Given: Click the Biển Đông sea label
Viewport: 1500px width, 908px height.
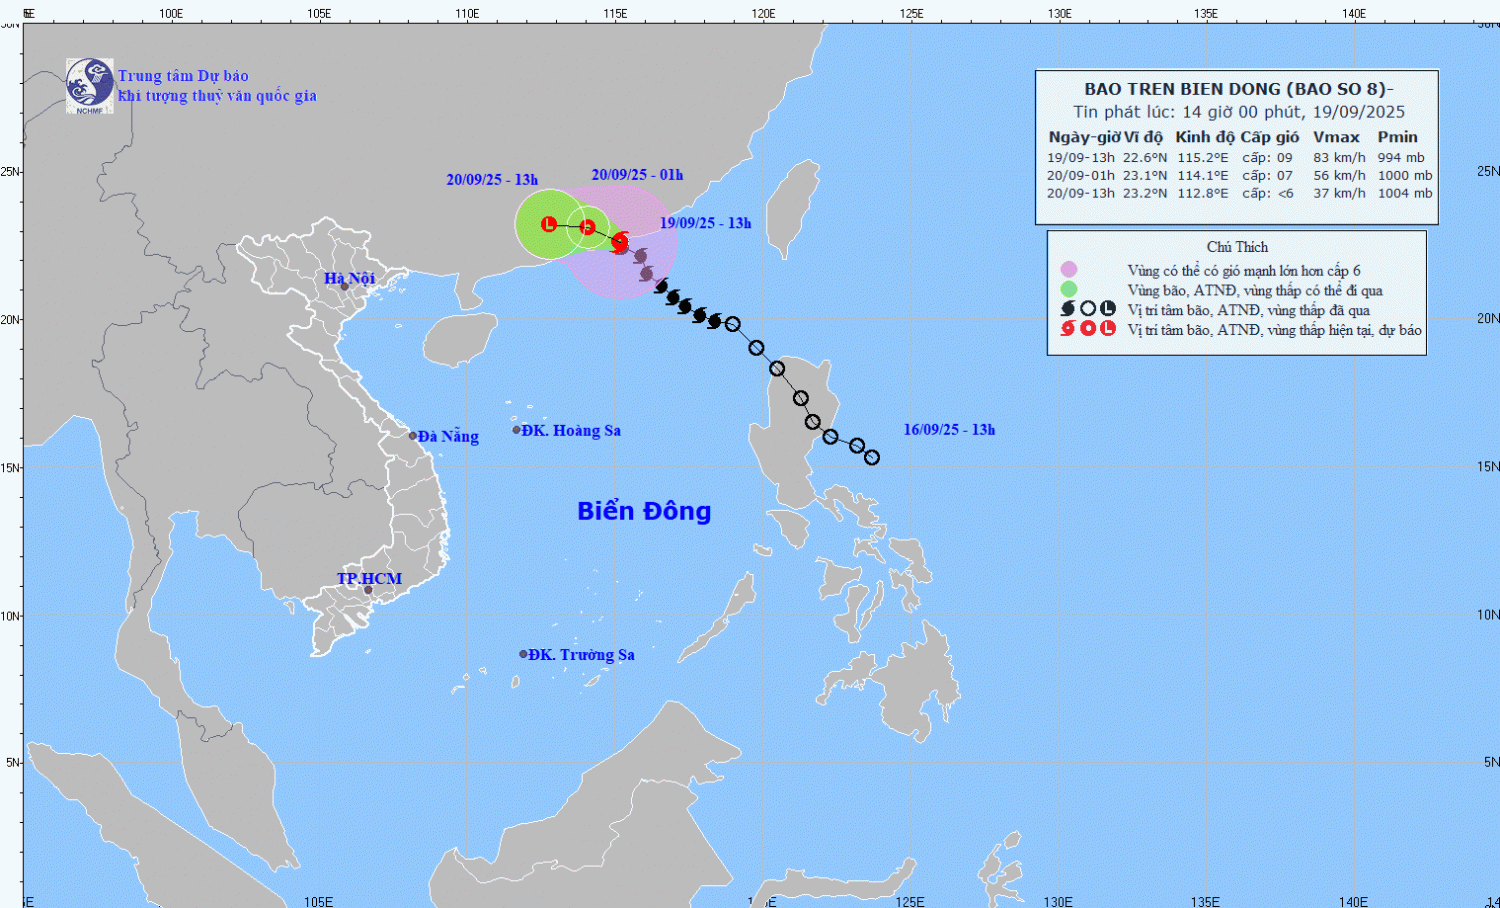Looking at the screenshot, I should pyautogui.click(x=644, y=511).
